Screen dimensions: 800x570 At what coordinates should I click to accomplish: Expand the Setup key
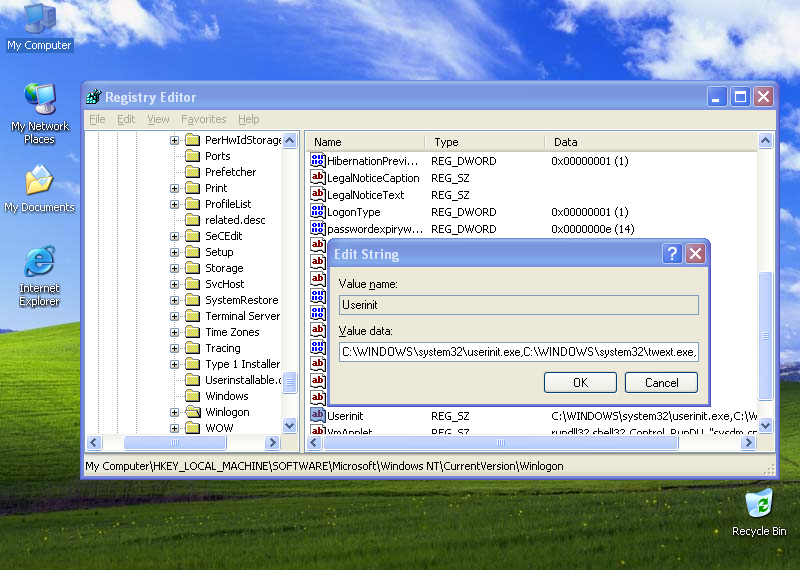tap(174, 252)
